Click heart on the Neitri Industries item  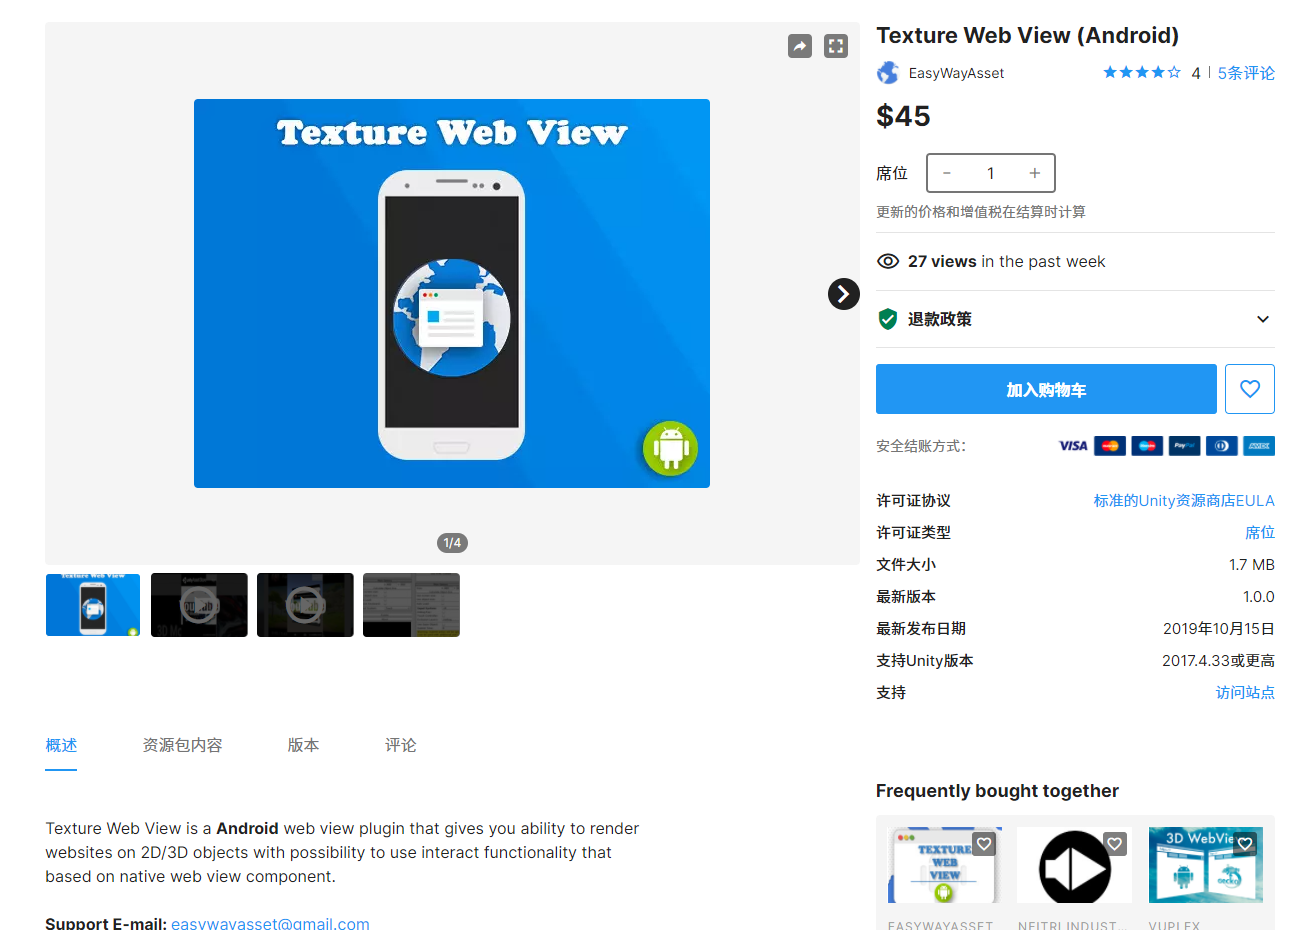tap(1115, 844)
